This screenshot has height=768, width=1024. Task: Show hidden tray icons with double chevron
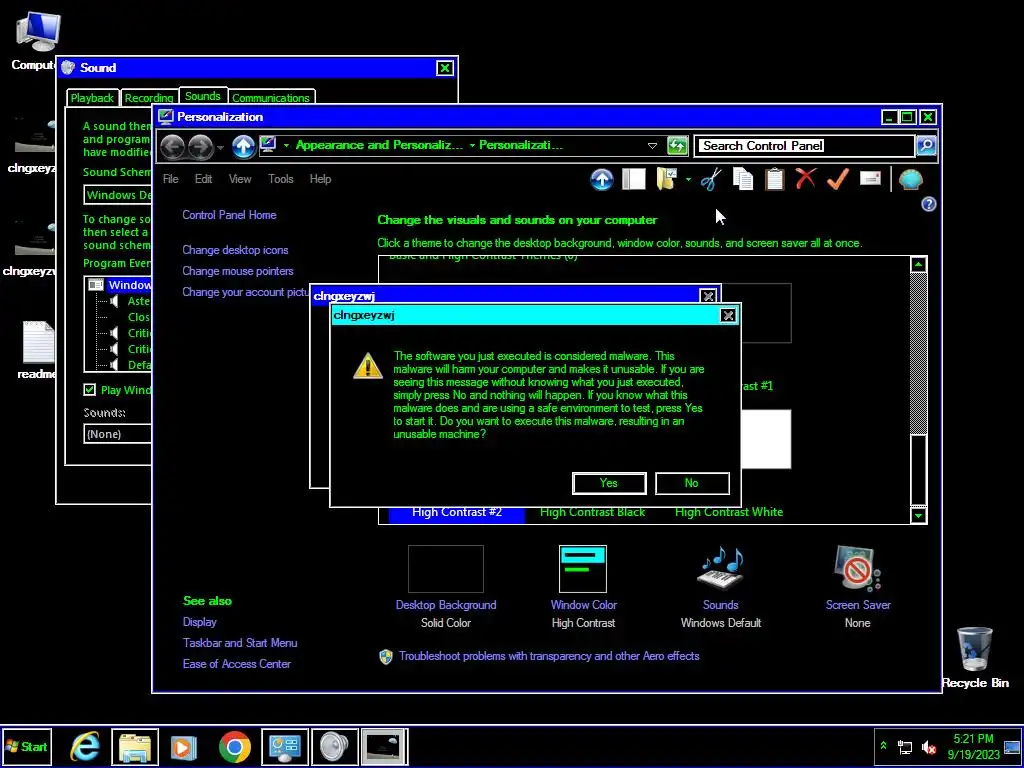(884, 746)
